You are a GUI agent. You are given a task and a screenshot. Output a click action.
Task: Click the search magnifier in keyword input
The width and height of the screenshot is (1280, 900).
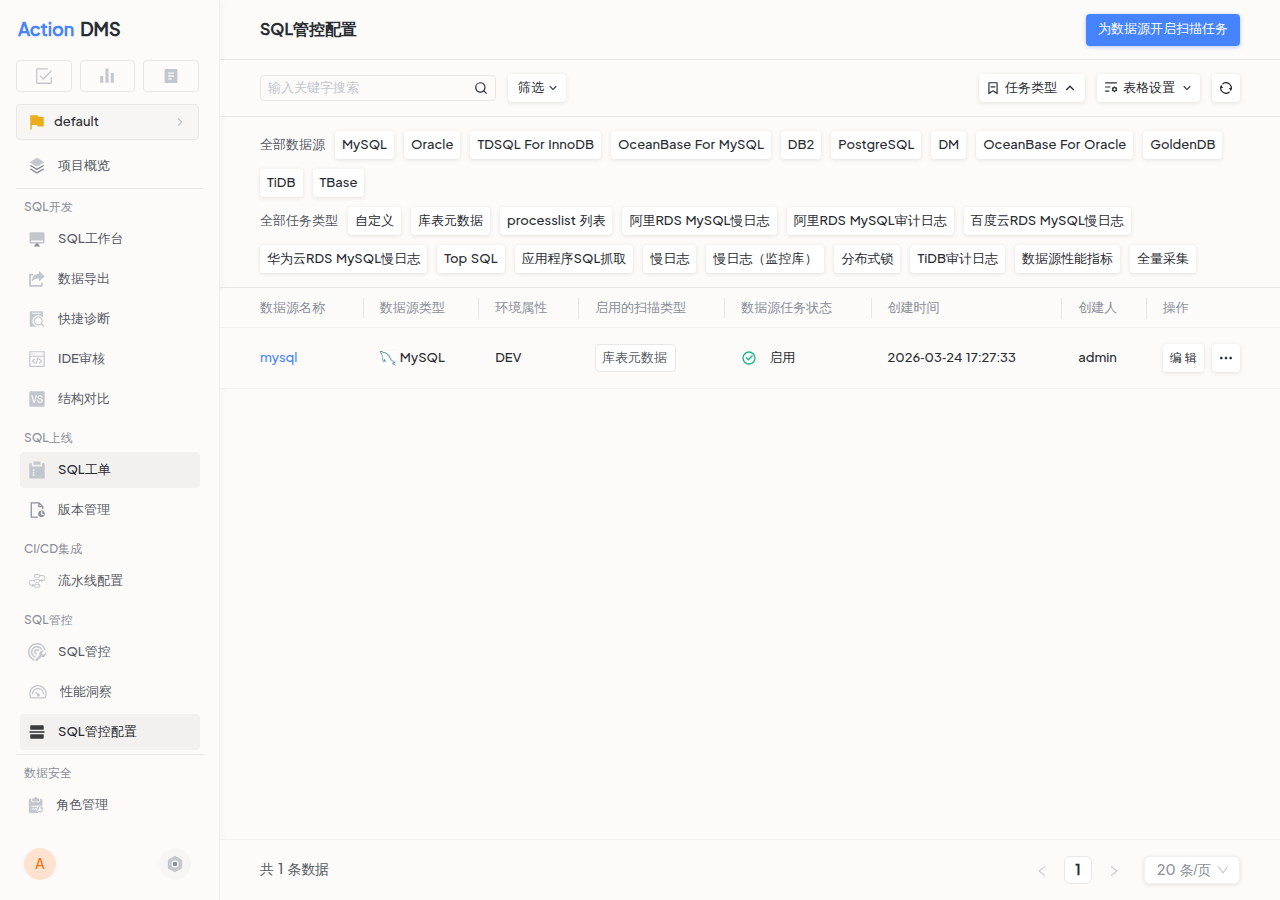(x=481, y=88)
